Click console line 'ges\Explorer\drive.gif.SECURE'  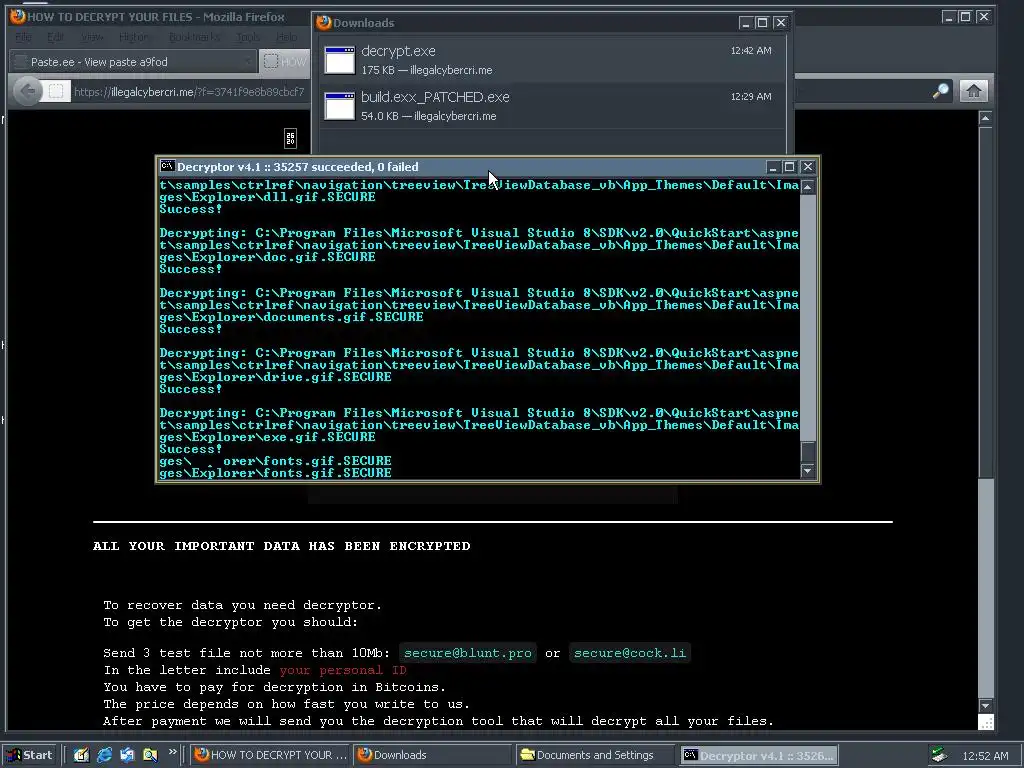275,377
